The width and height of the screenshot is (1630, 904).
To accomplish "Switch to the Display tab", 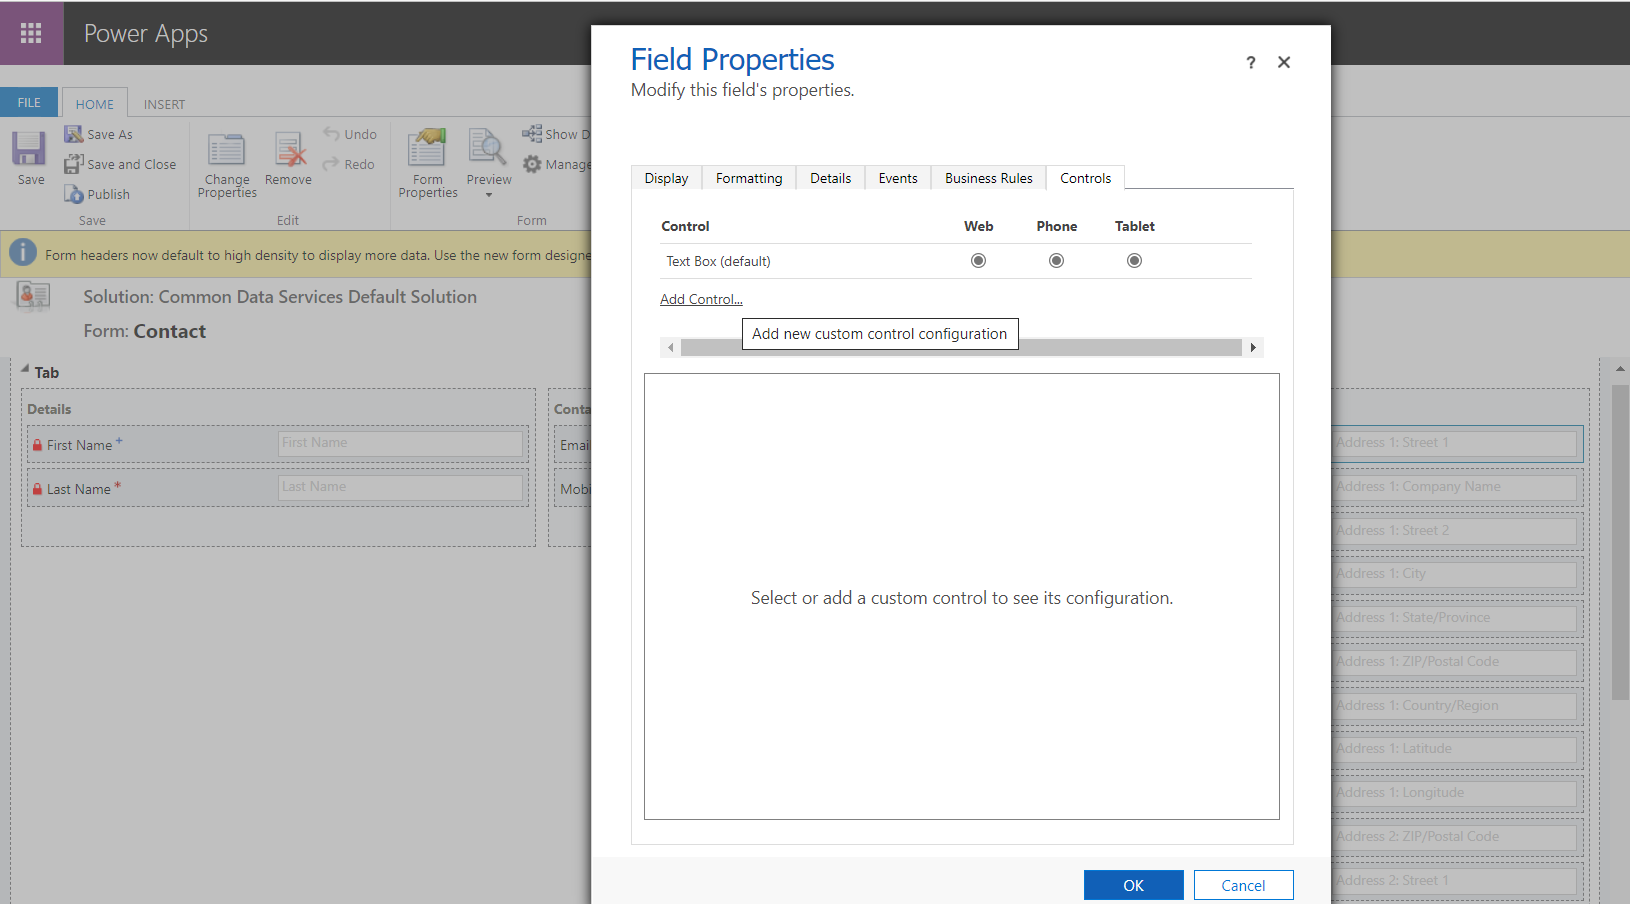I will click(x=666, y=178).
